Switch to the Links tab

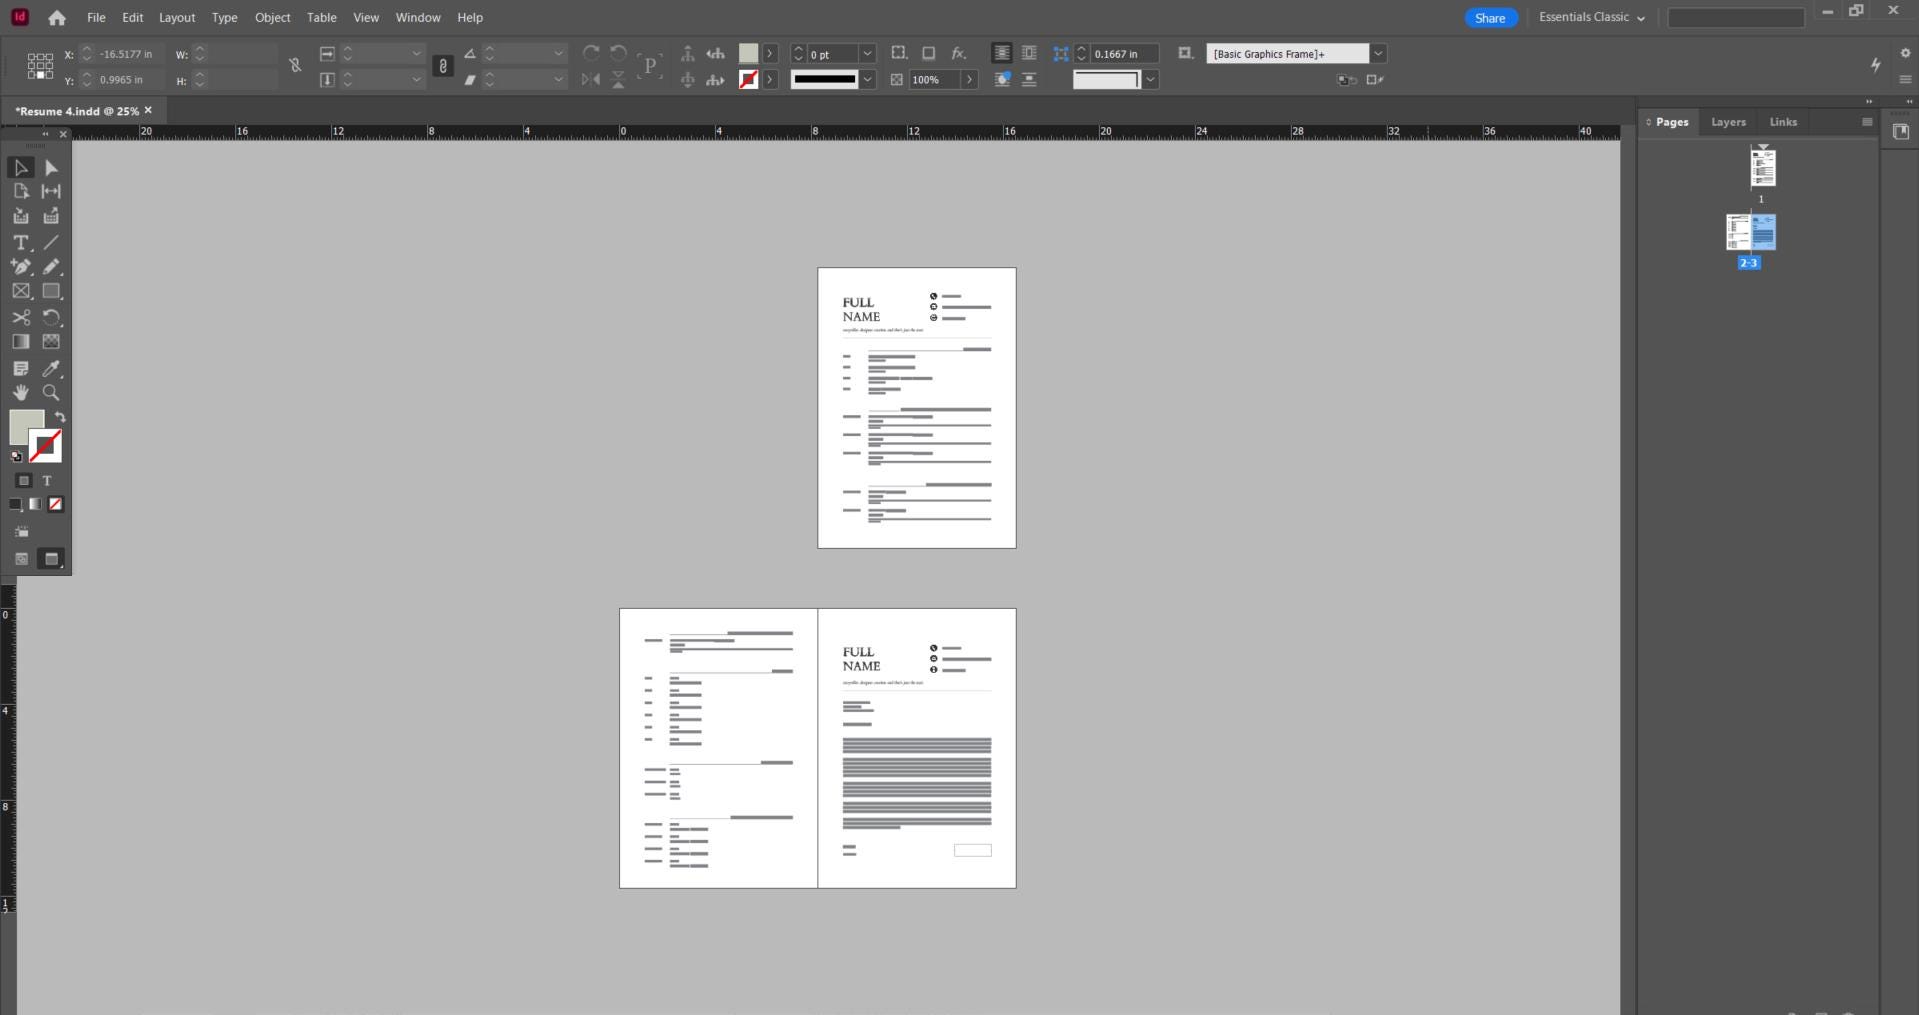click(1783, 122)
